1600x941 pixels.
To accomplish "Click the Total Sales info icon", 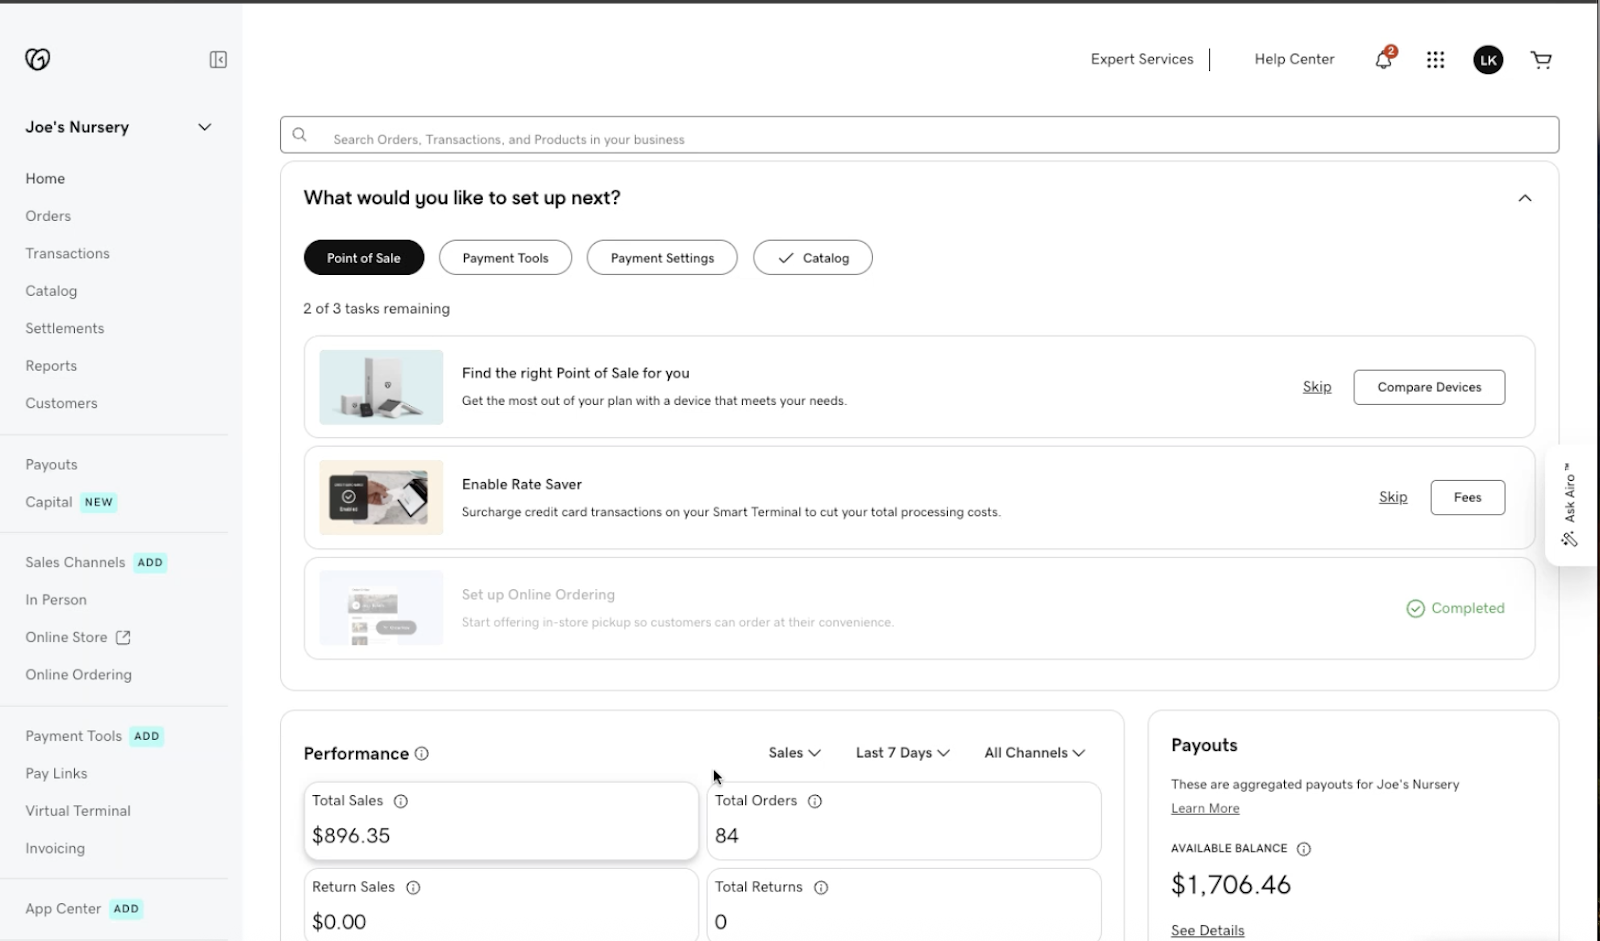I will pyautogui.click(x=401, y=800).
